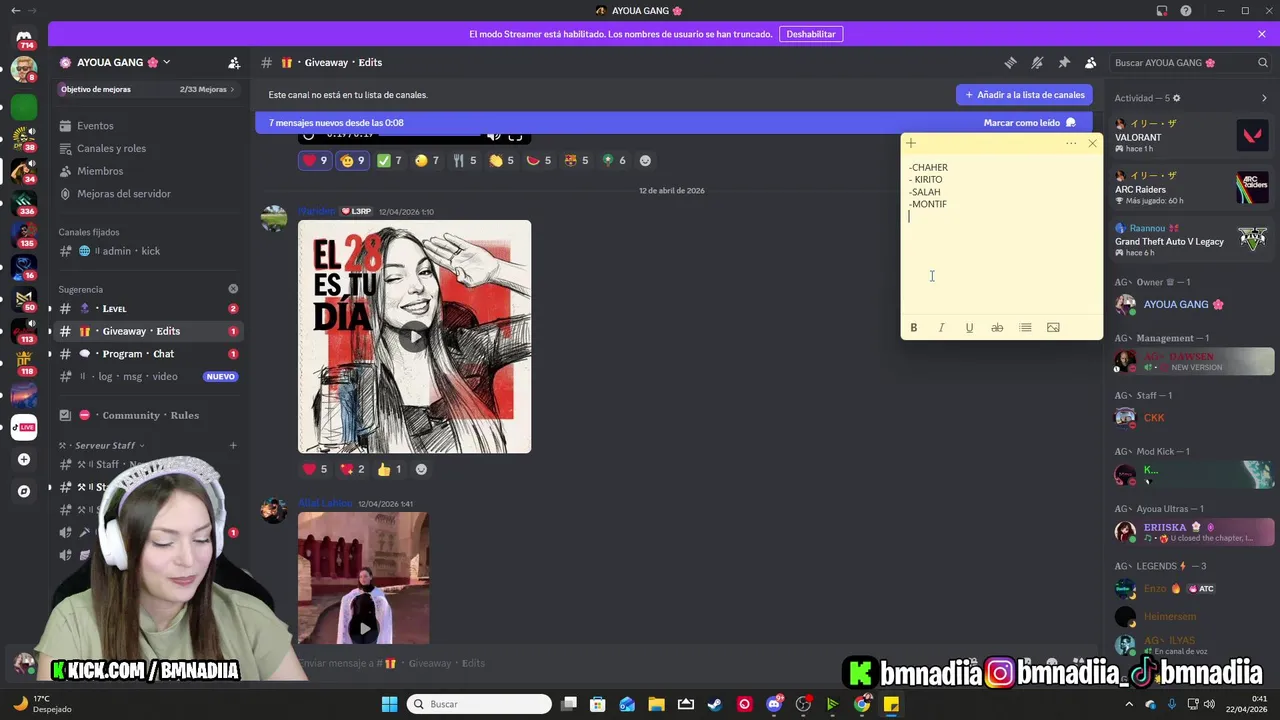Open pinned messages in channel header
Screen dimensions: 1280x720
coord(1064,62)
